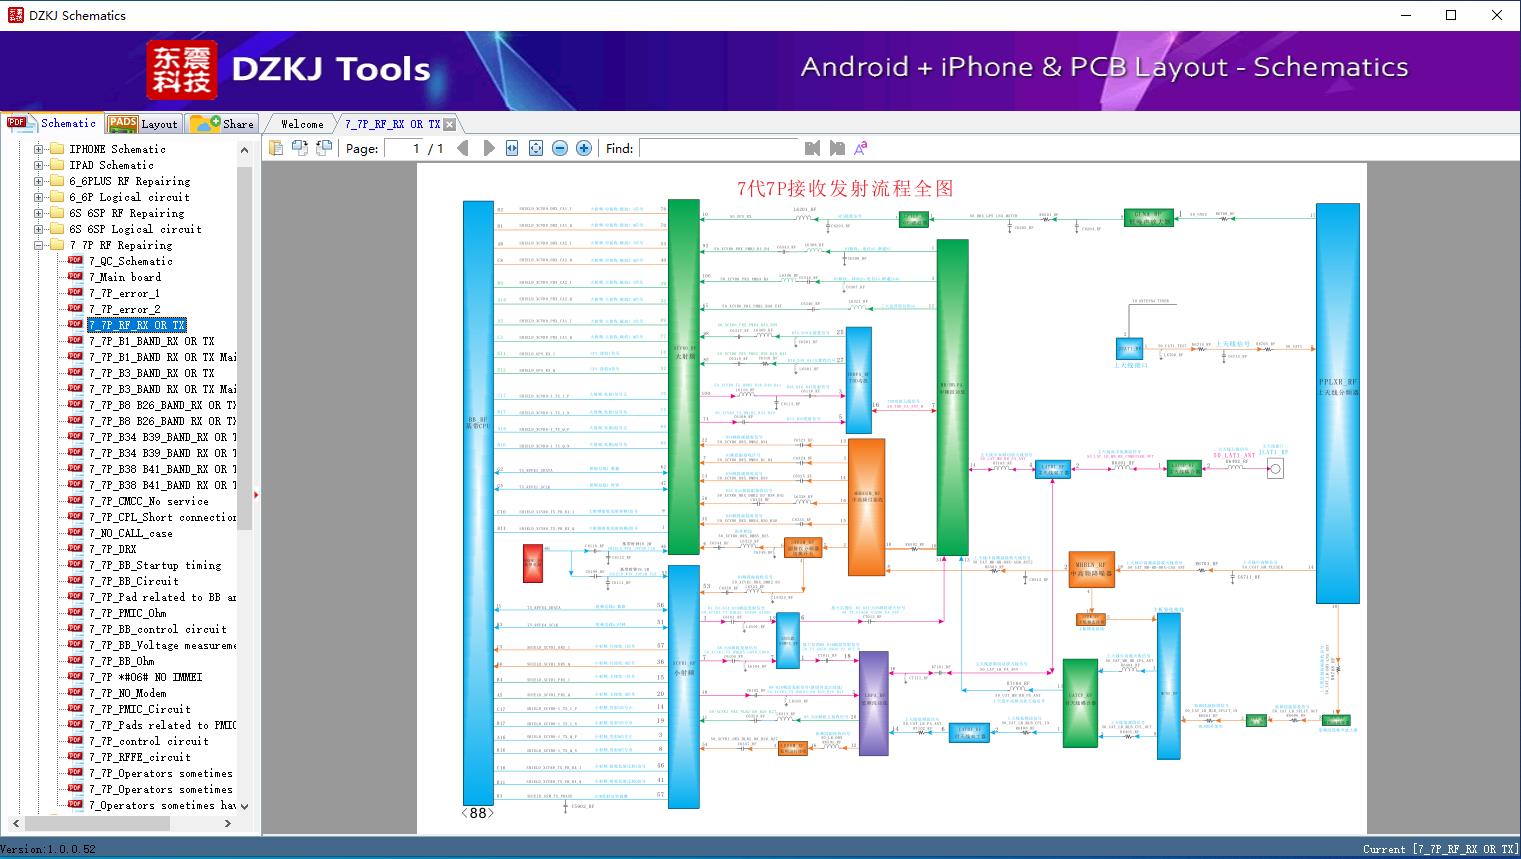Screen dimensions: 1521x859
Task: Open 7_7P_BB_Startup timing in the tree
Action: [155, 565]
